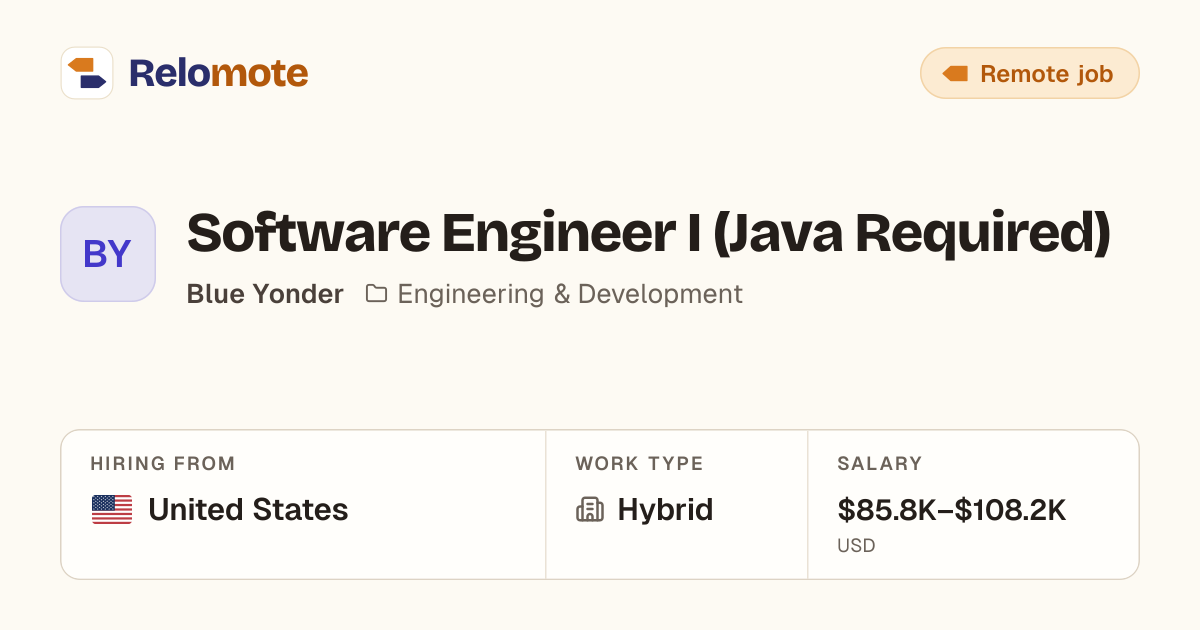The image size is (1200, 630).
Task: Click the HIRING FROM label
Action: pyautogui.click(x=163, y=464)
